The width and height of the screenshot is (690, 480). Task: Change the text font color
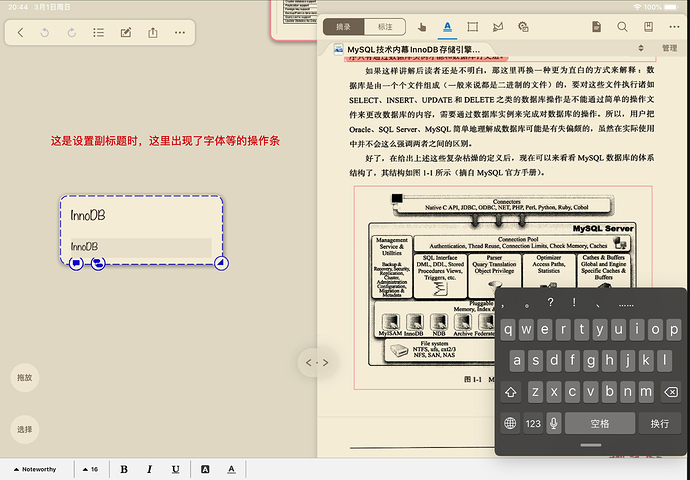click(231, 469)
